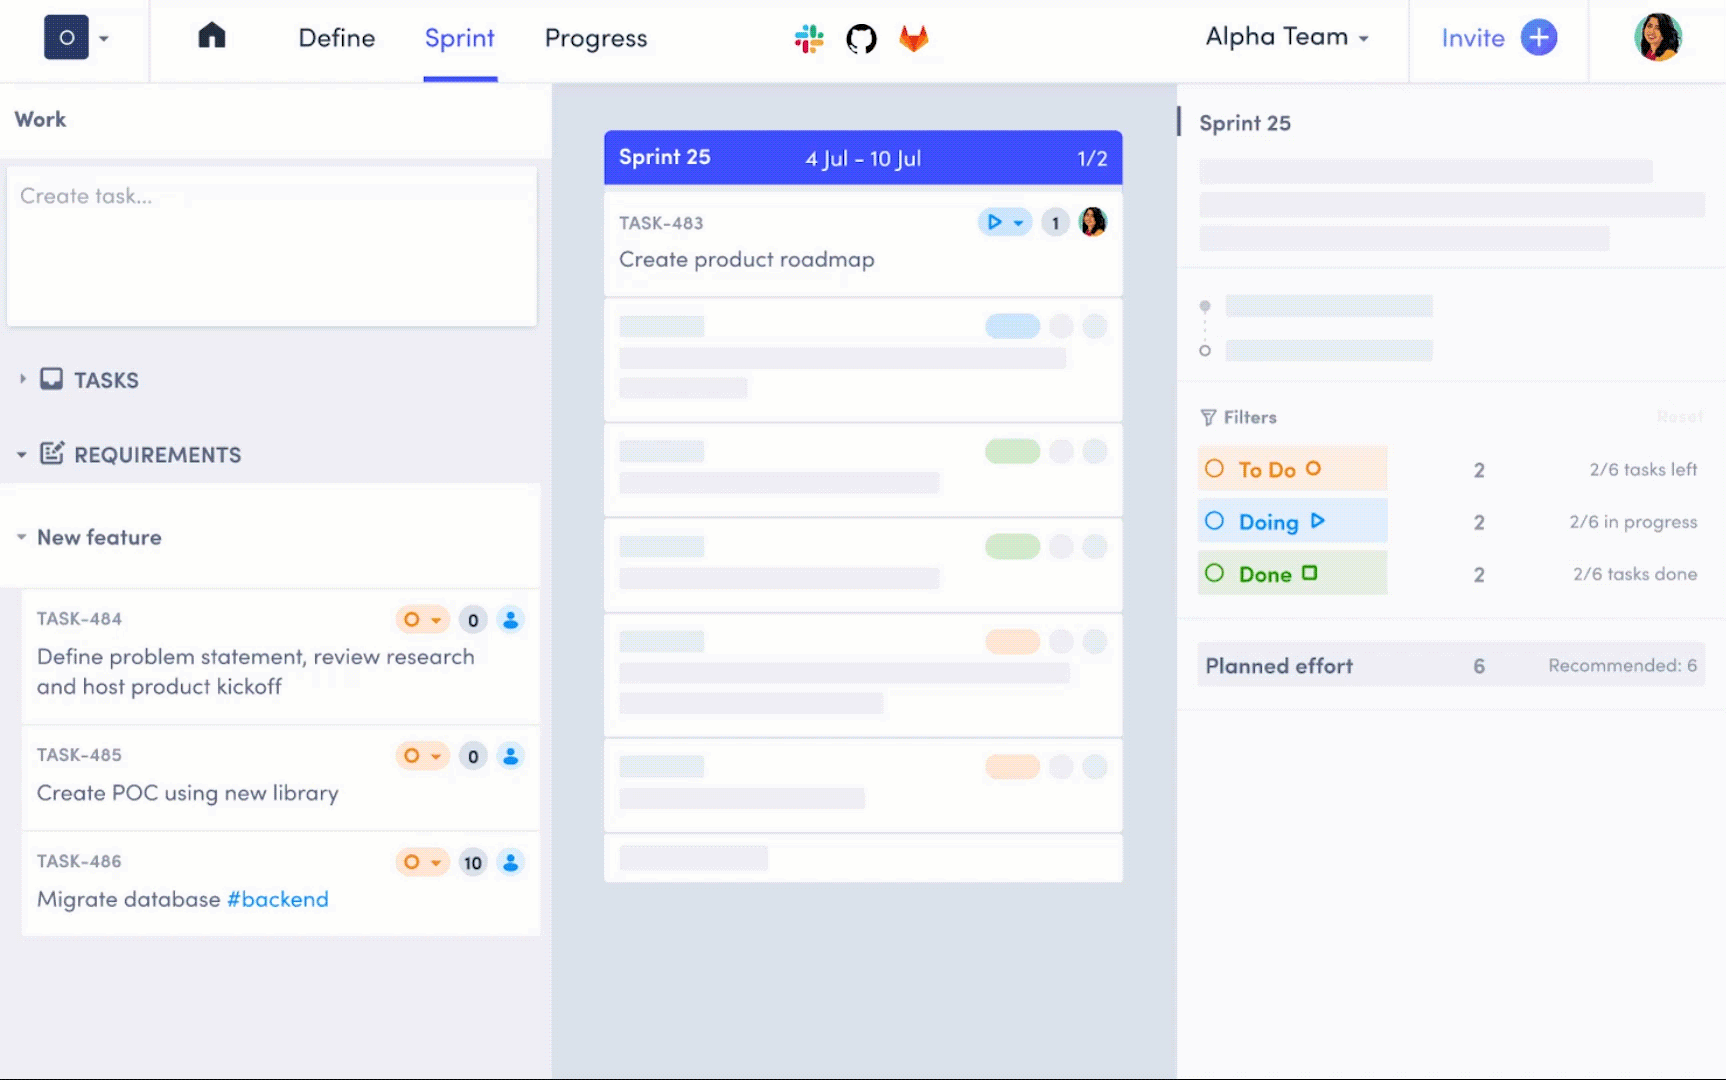
Task: Click the Invite button
Action: (1496, 37)
